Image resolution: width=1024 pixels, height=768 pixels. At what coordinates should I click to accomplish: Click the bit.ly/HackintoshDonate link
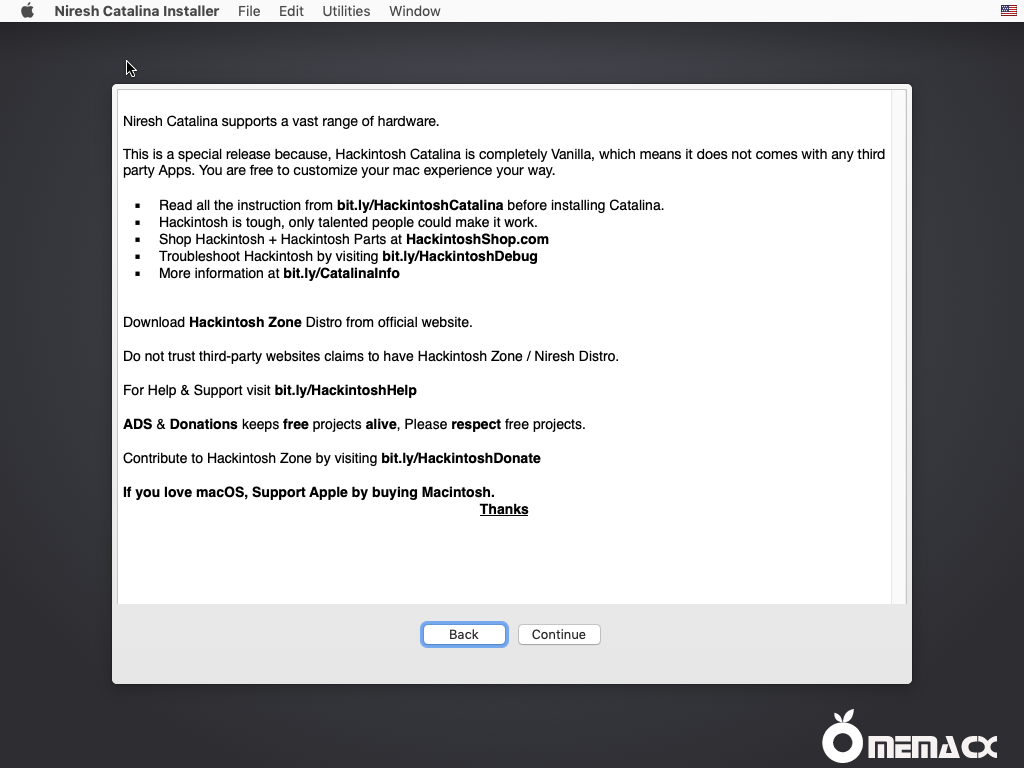click(461, 458)
